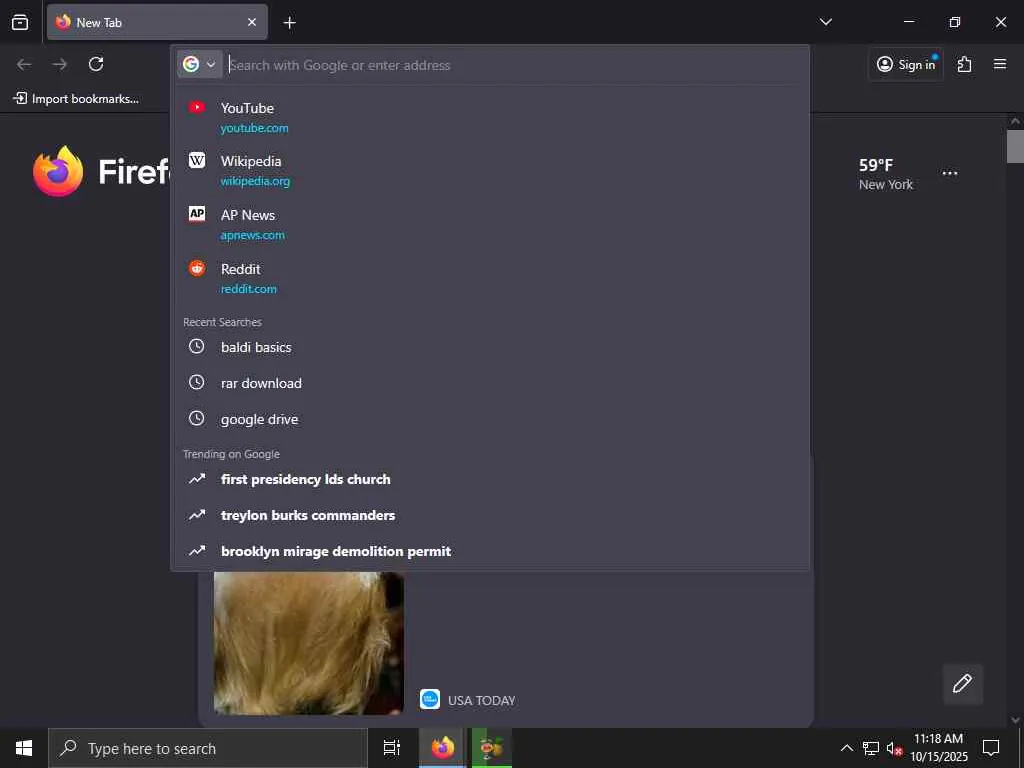Select trending treylon burks commanders

(490, 515)
